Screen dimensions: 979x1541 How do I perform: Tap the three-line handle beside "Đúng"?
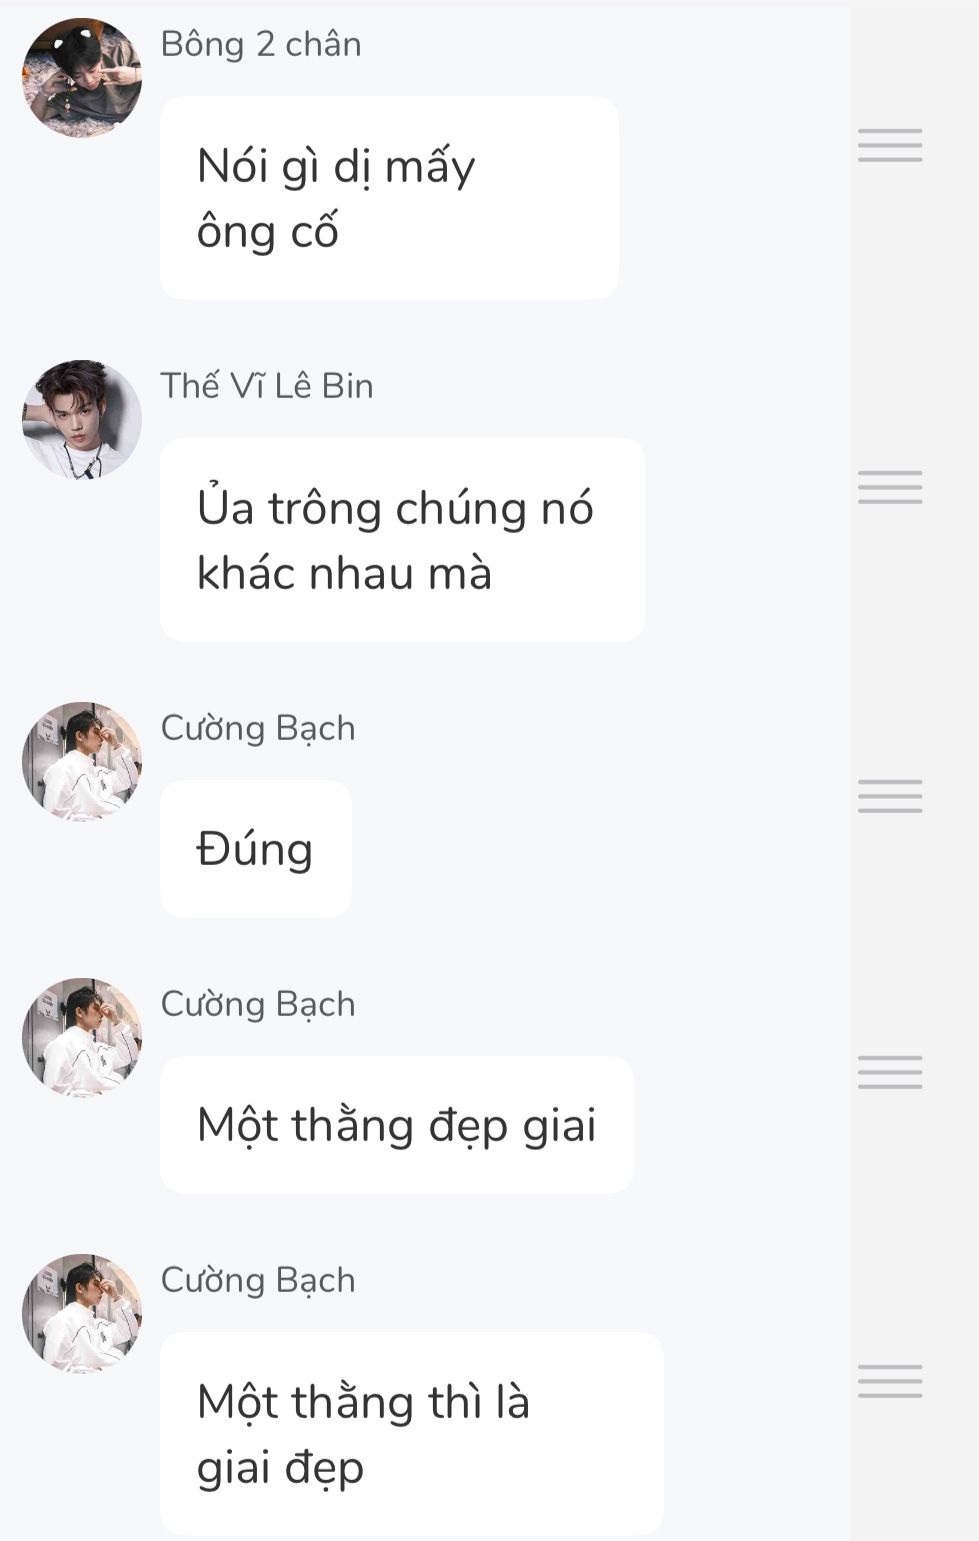click(889, 796)
